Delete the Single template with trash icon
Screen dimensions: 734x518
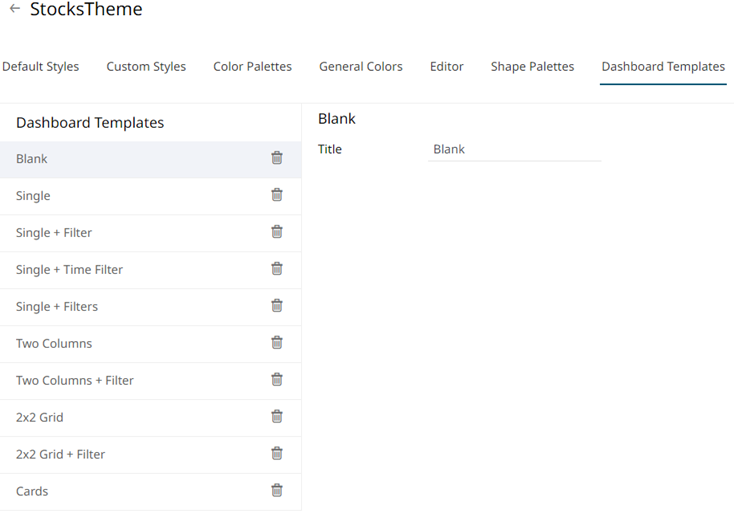(x=277, y=195)
